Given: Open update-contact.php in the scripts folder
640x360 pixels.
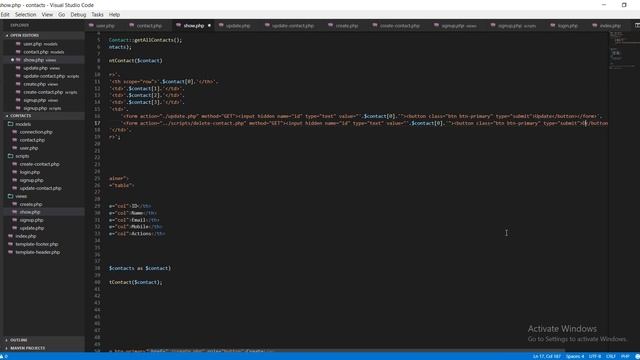Looking at the screenshot, I should (x=40, y=188).
